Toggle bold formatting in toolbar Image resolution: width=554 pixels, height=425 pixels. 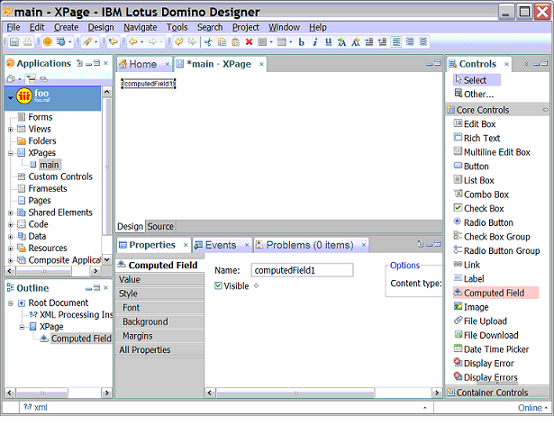301,42
